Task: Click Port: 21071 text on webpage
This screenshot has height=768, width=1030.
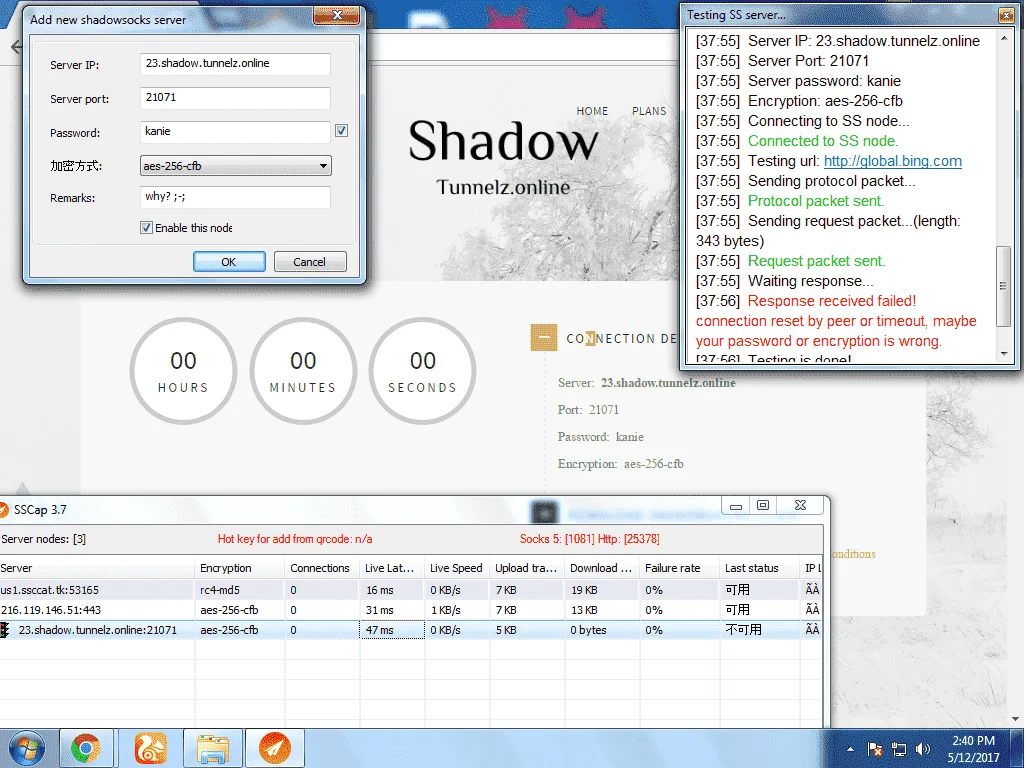Action: tap(588, 410)
